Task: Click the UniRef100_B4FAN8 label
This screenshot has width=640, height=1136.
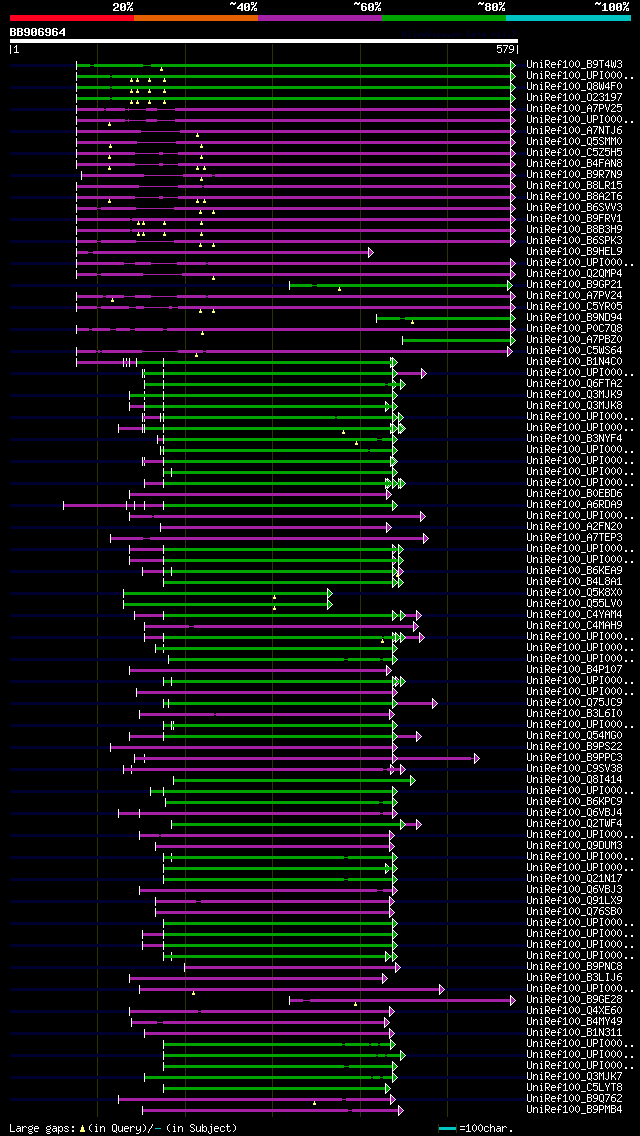Action: 575,164
